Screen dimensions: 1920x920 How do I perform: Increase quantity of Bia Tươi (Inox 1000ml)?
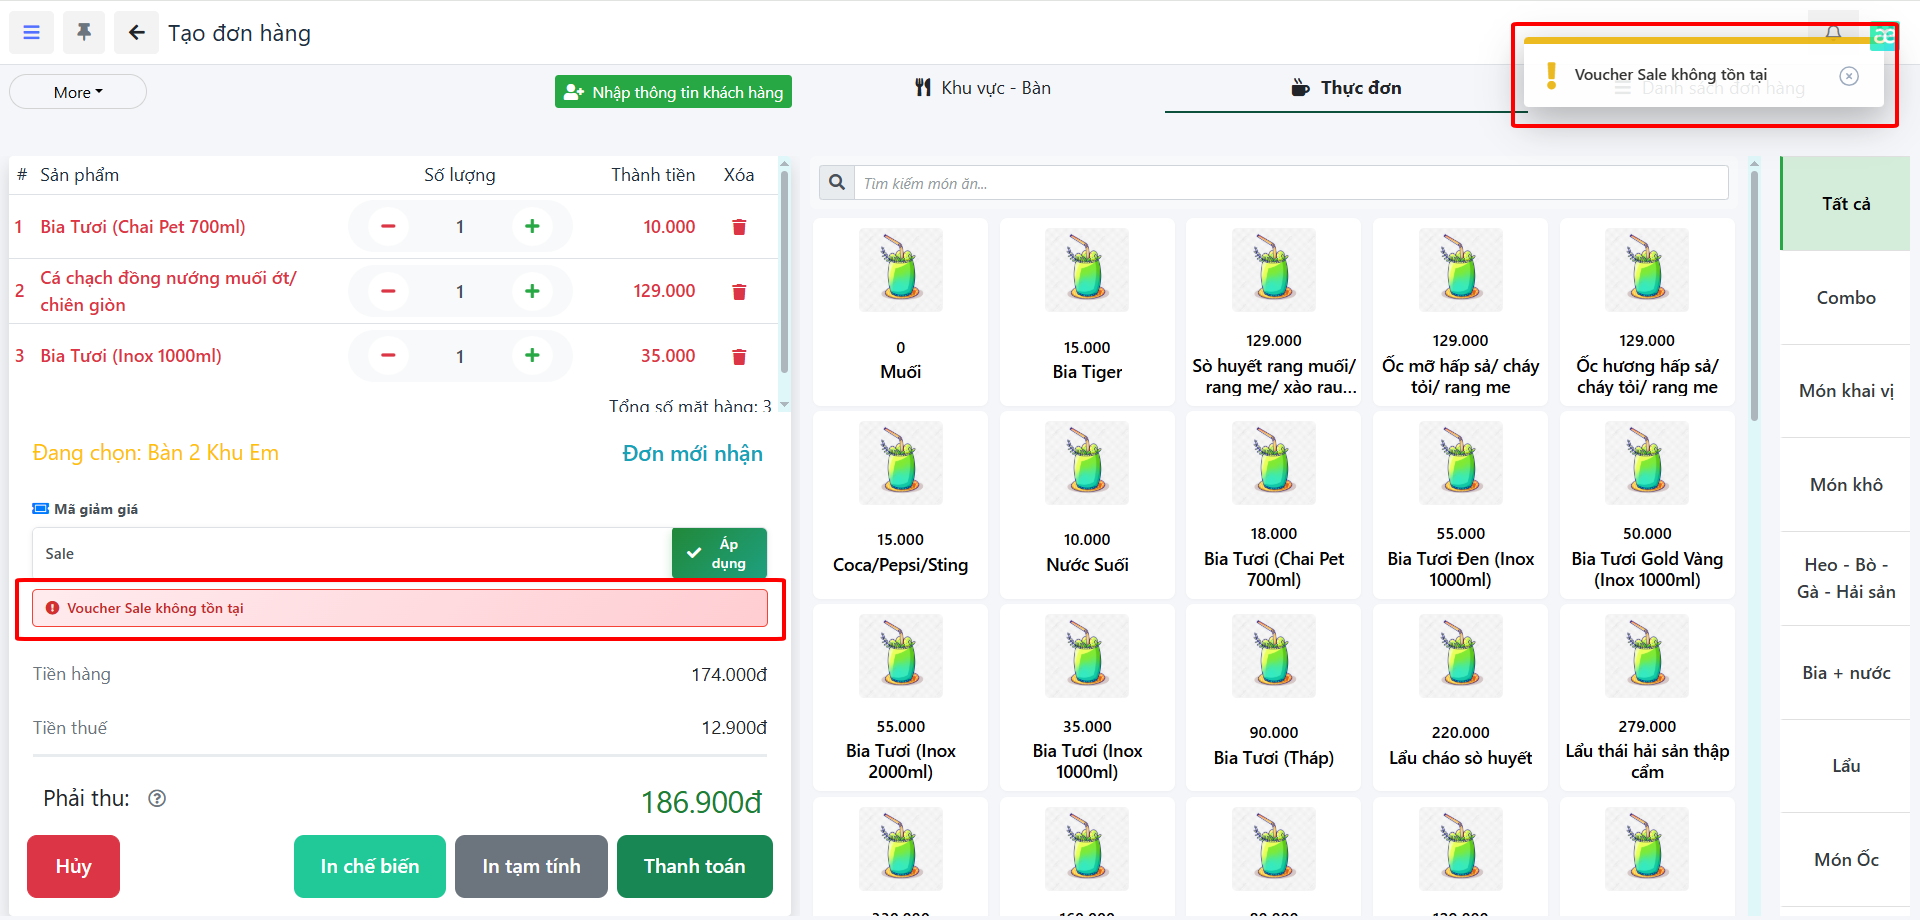coord(532,356)
